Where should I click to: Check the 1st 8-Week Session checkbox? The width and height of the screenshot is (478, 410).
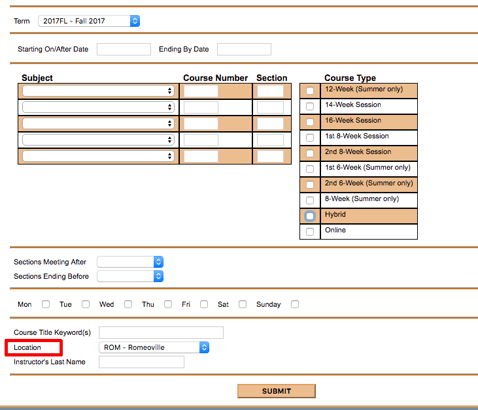point(310,138)
